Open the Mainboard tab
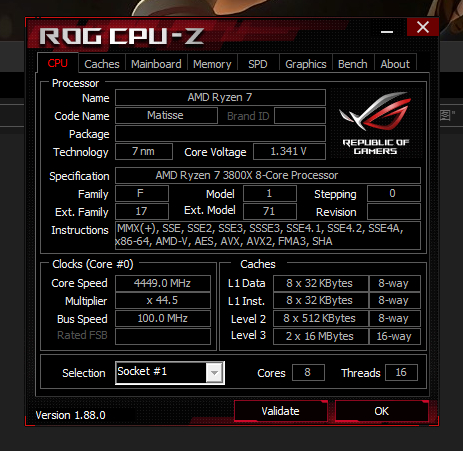The image size is (463, 451). pyautogui.click(x=156, y=64)
